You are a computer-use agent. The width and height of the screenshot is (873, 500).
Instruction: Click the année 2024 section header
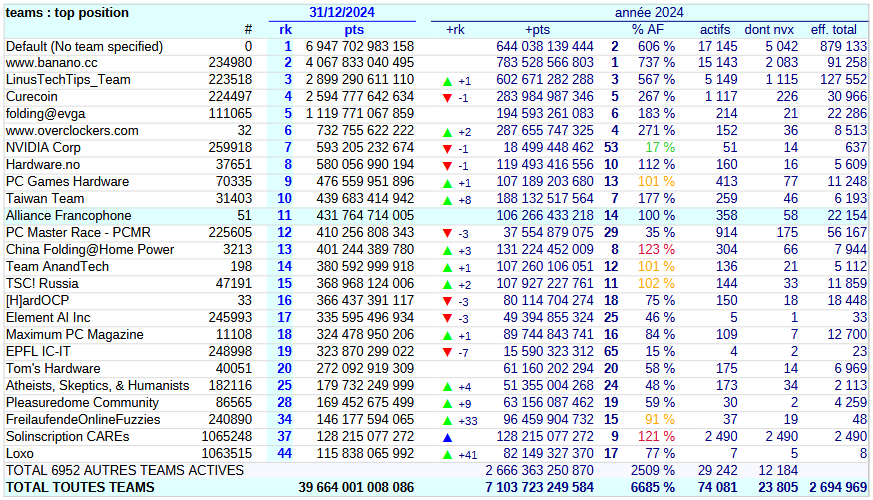[x=648, y=13]
